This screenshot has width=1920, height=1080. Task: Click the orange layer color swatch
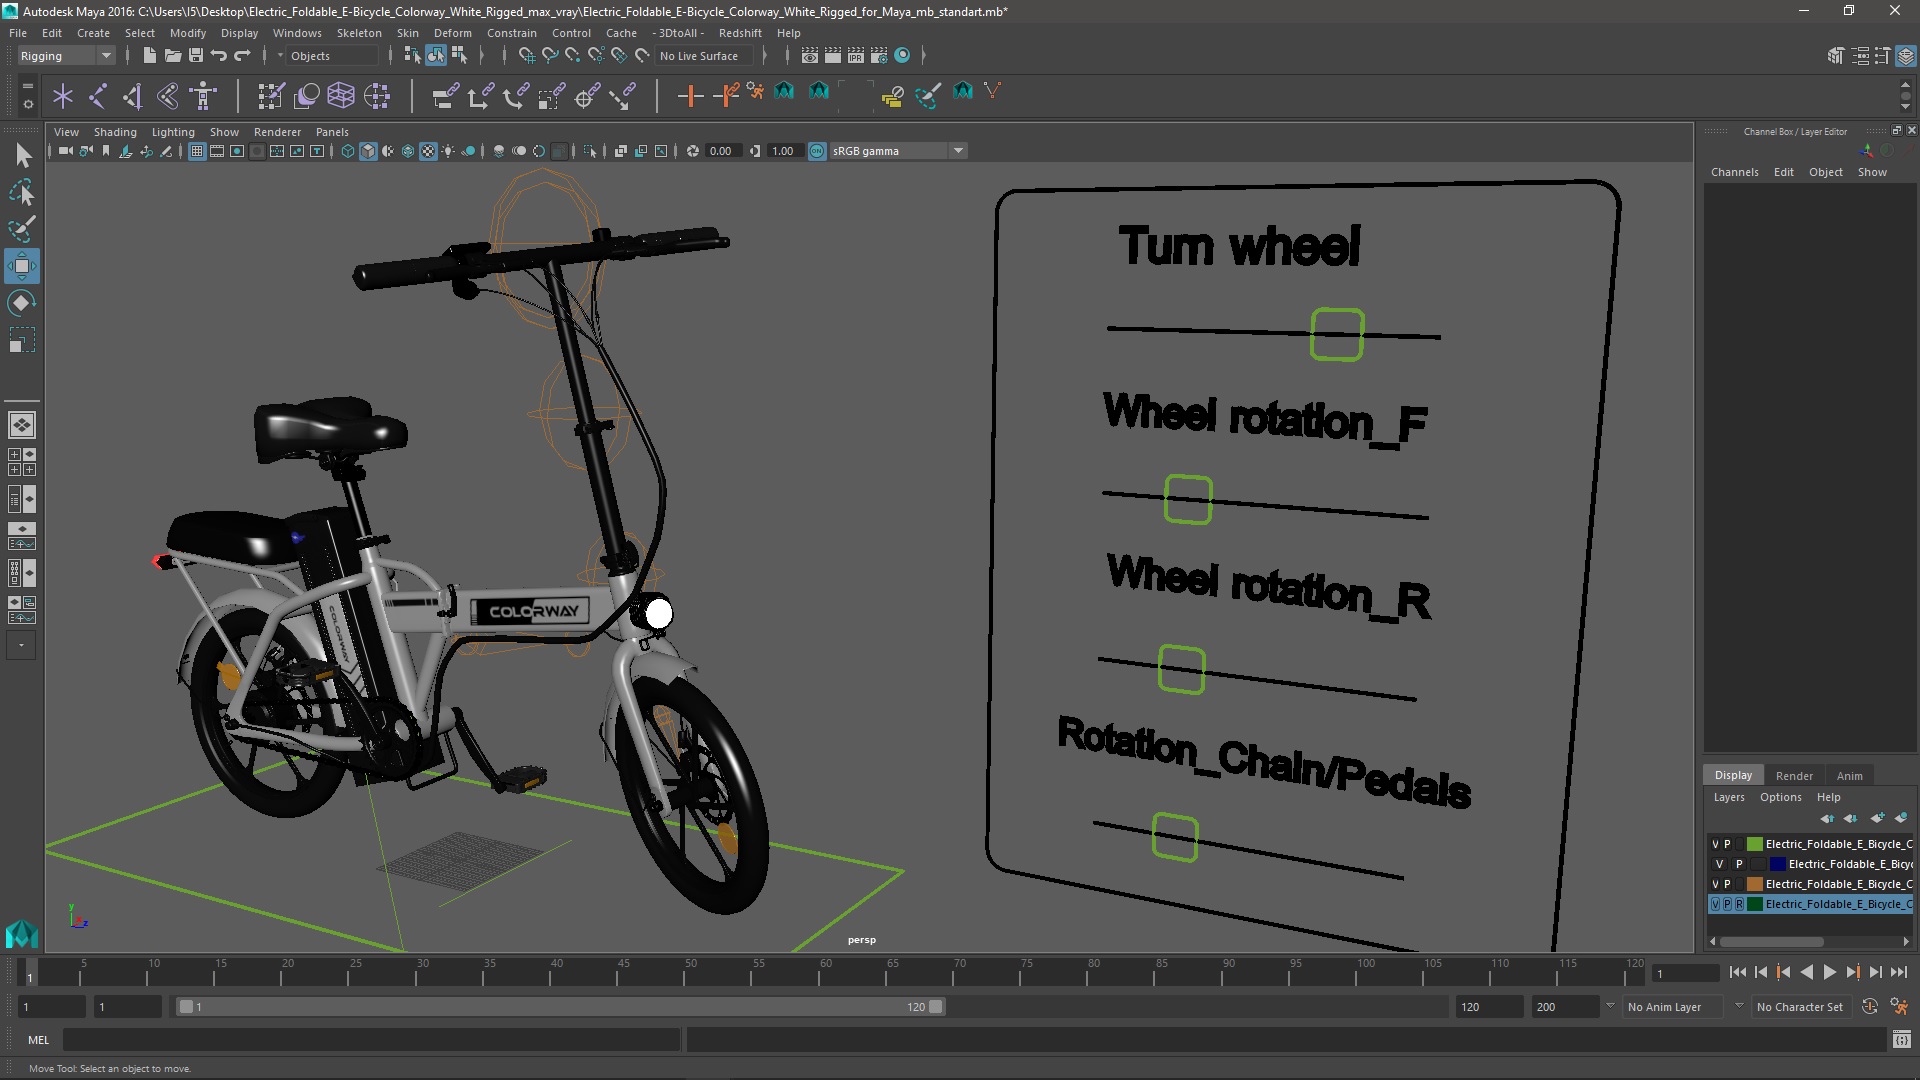1754,884
